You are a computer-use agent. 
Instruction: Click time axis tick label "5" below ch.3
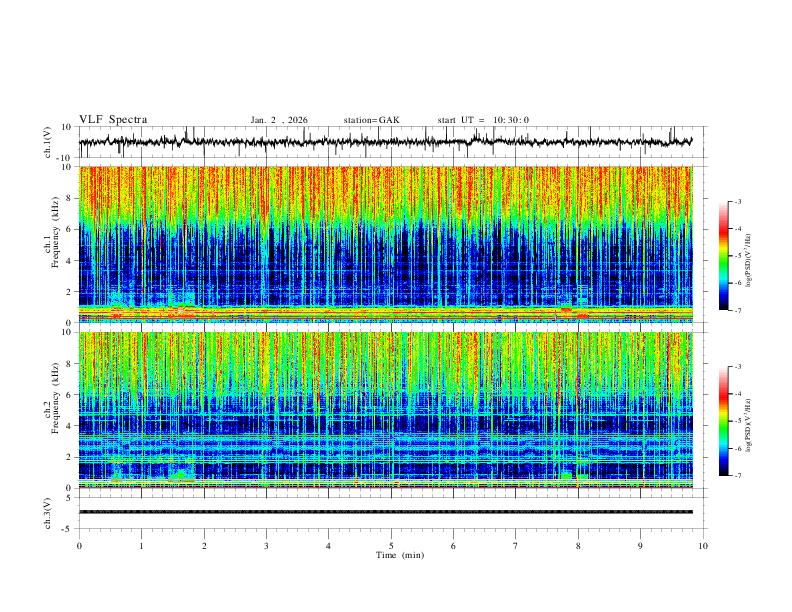pyautogui.click(x=391, y=546)
